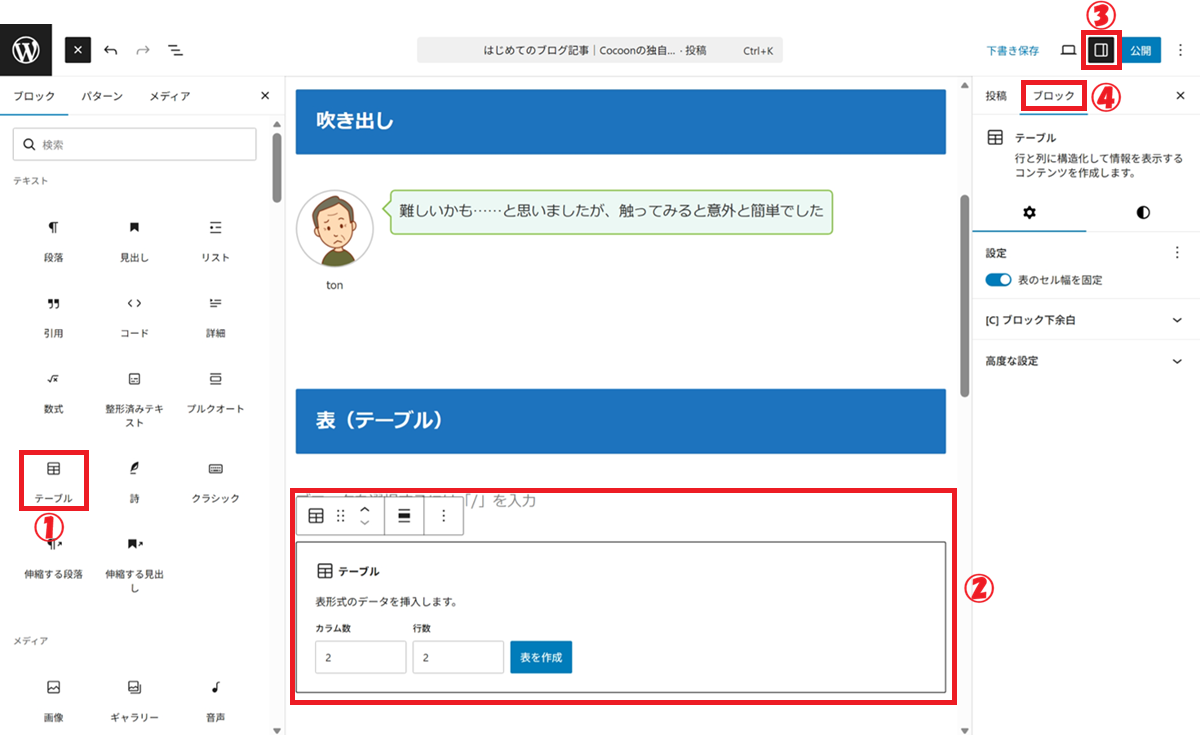Image resolution: width=1200 pixels, height=735 pixels.
Task: Click the カラム数 number field
Action: click(x=360, y=657)
